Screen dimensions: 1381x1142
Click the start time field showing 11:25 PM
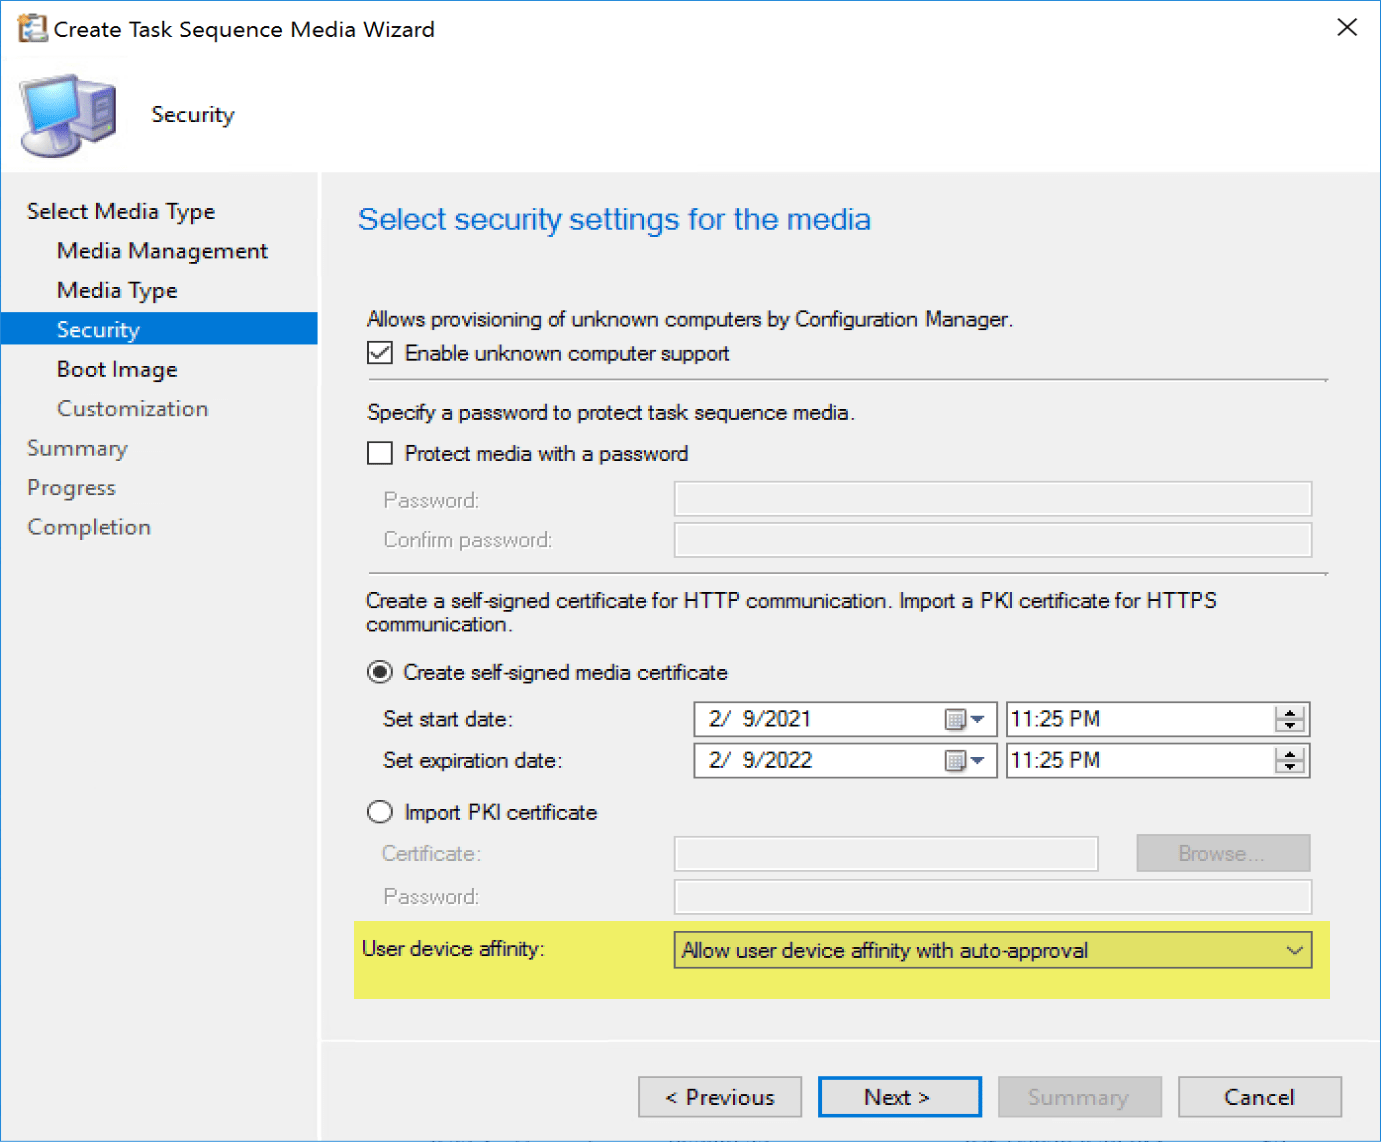(1138, 719)
